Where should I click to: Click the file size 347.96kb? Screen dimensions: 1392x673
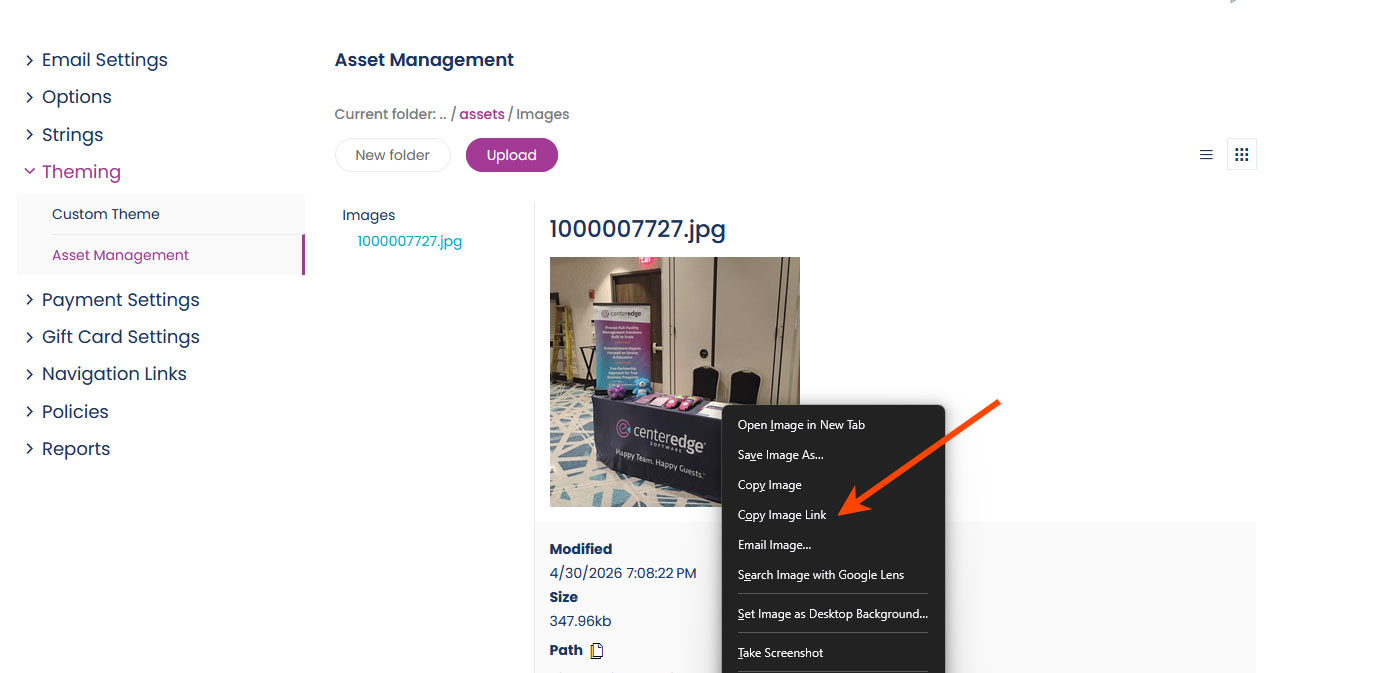[x=580, y=621]
